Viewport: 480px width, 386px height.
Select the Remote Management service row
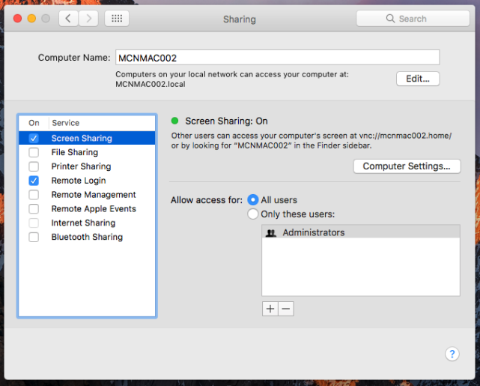pyautogui.click(x=87, y=195)
